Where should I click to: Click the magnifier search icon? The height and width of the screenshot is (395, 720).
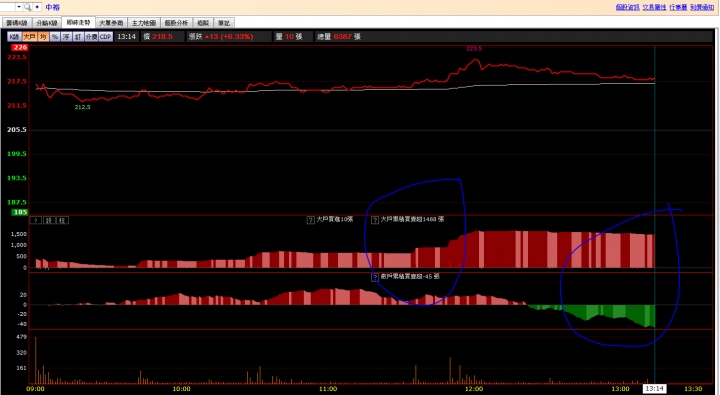pyautogui.click(x=28, y=7)
